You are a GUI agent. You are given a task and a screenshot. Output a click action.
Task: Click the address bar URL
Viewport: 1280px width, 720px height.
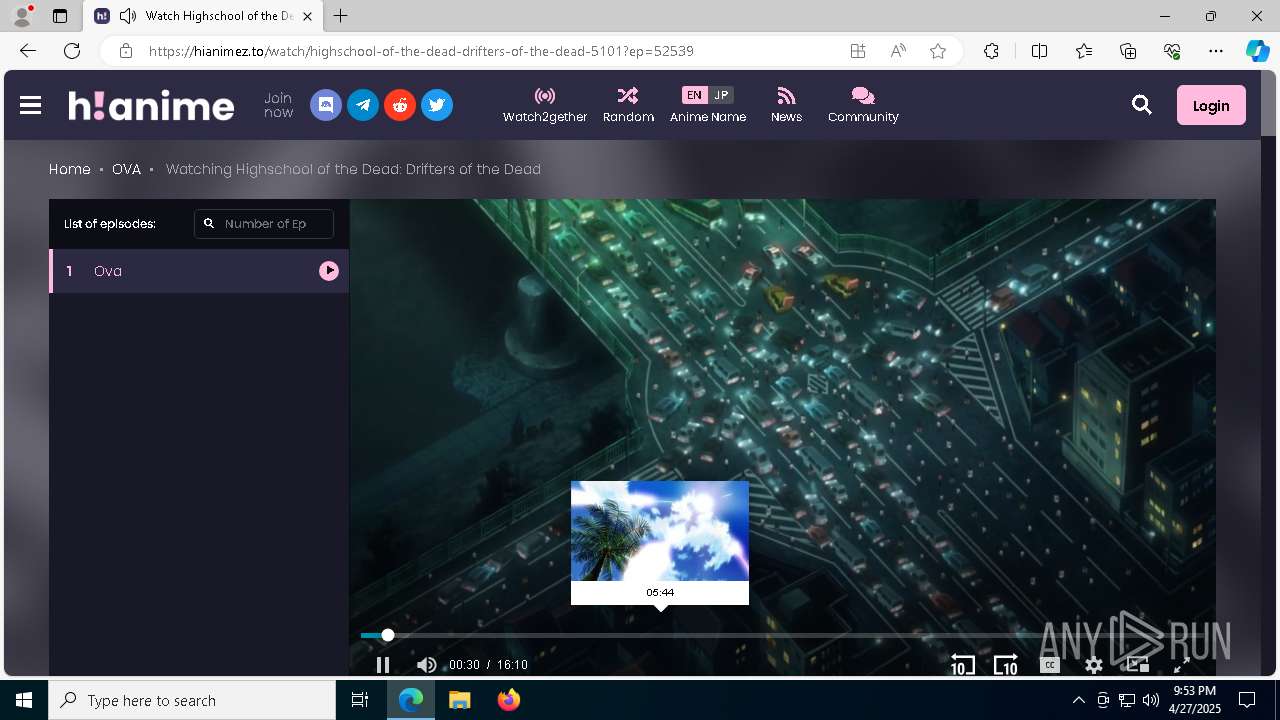[x=421, y=51]
